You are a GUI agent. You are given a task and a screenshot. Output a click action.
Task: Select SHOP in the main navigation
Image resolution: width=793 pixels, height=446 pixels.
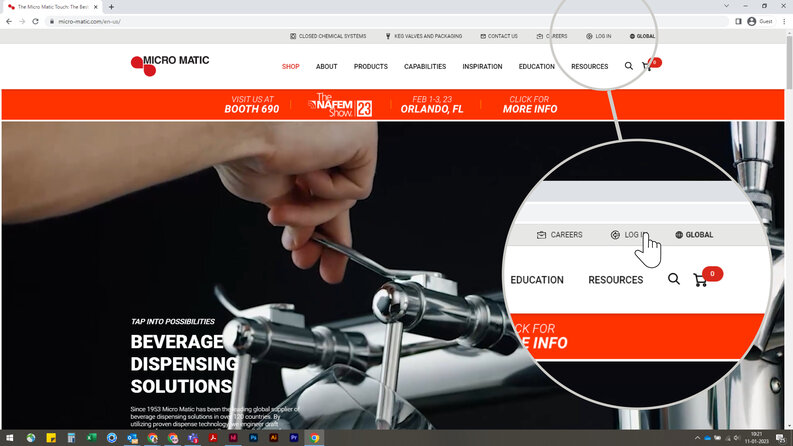pyautogui.click(x=290, y=67)
